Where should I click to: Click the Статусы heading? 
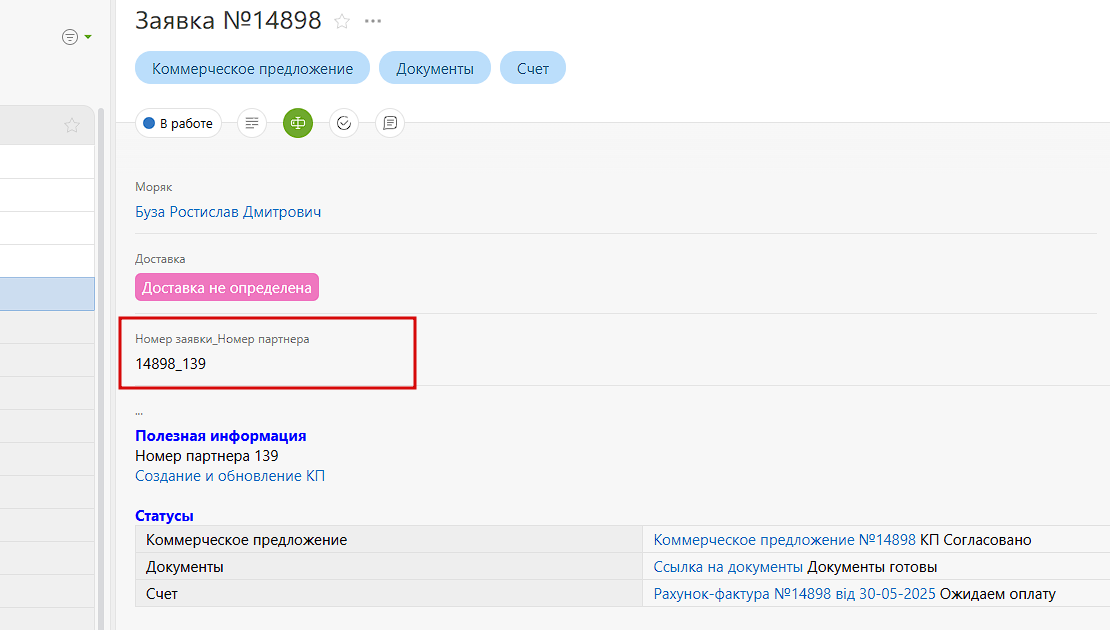point(164,516)
